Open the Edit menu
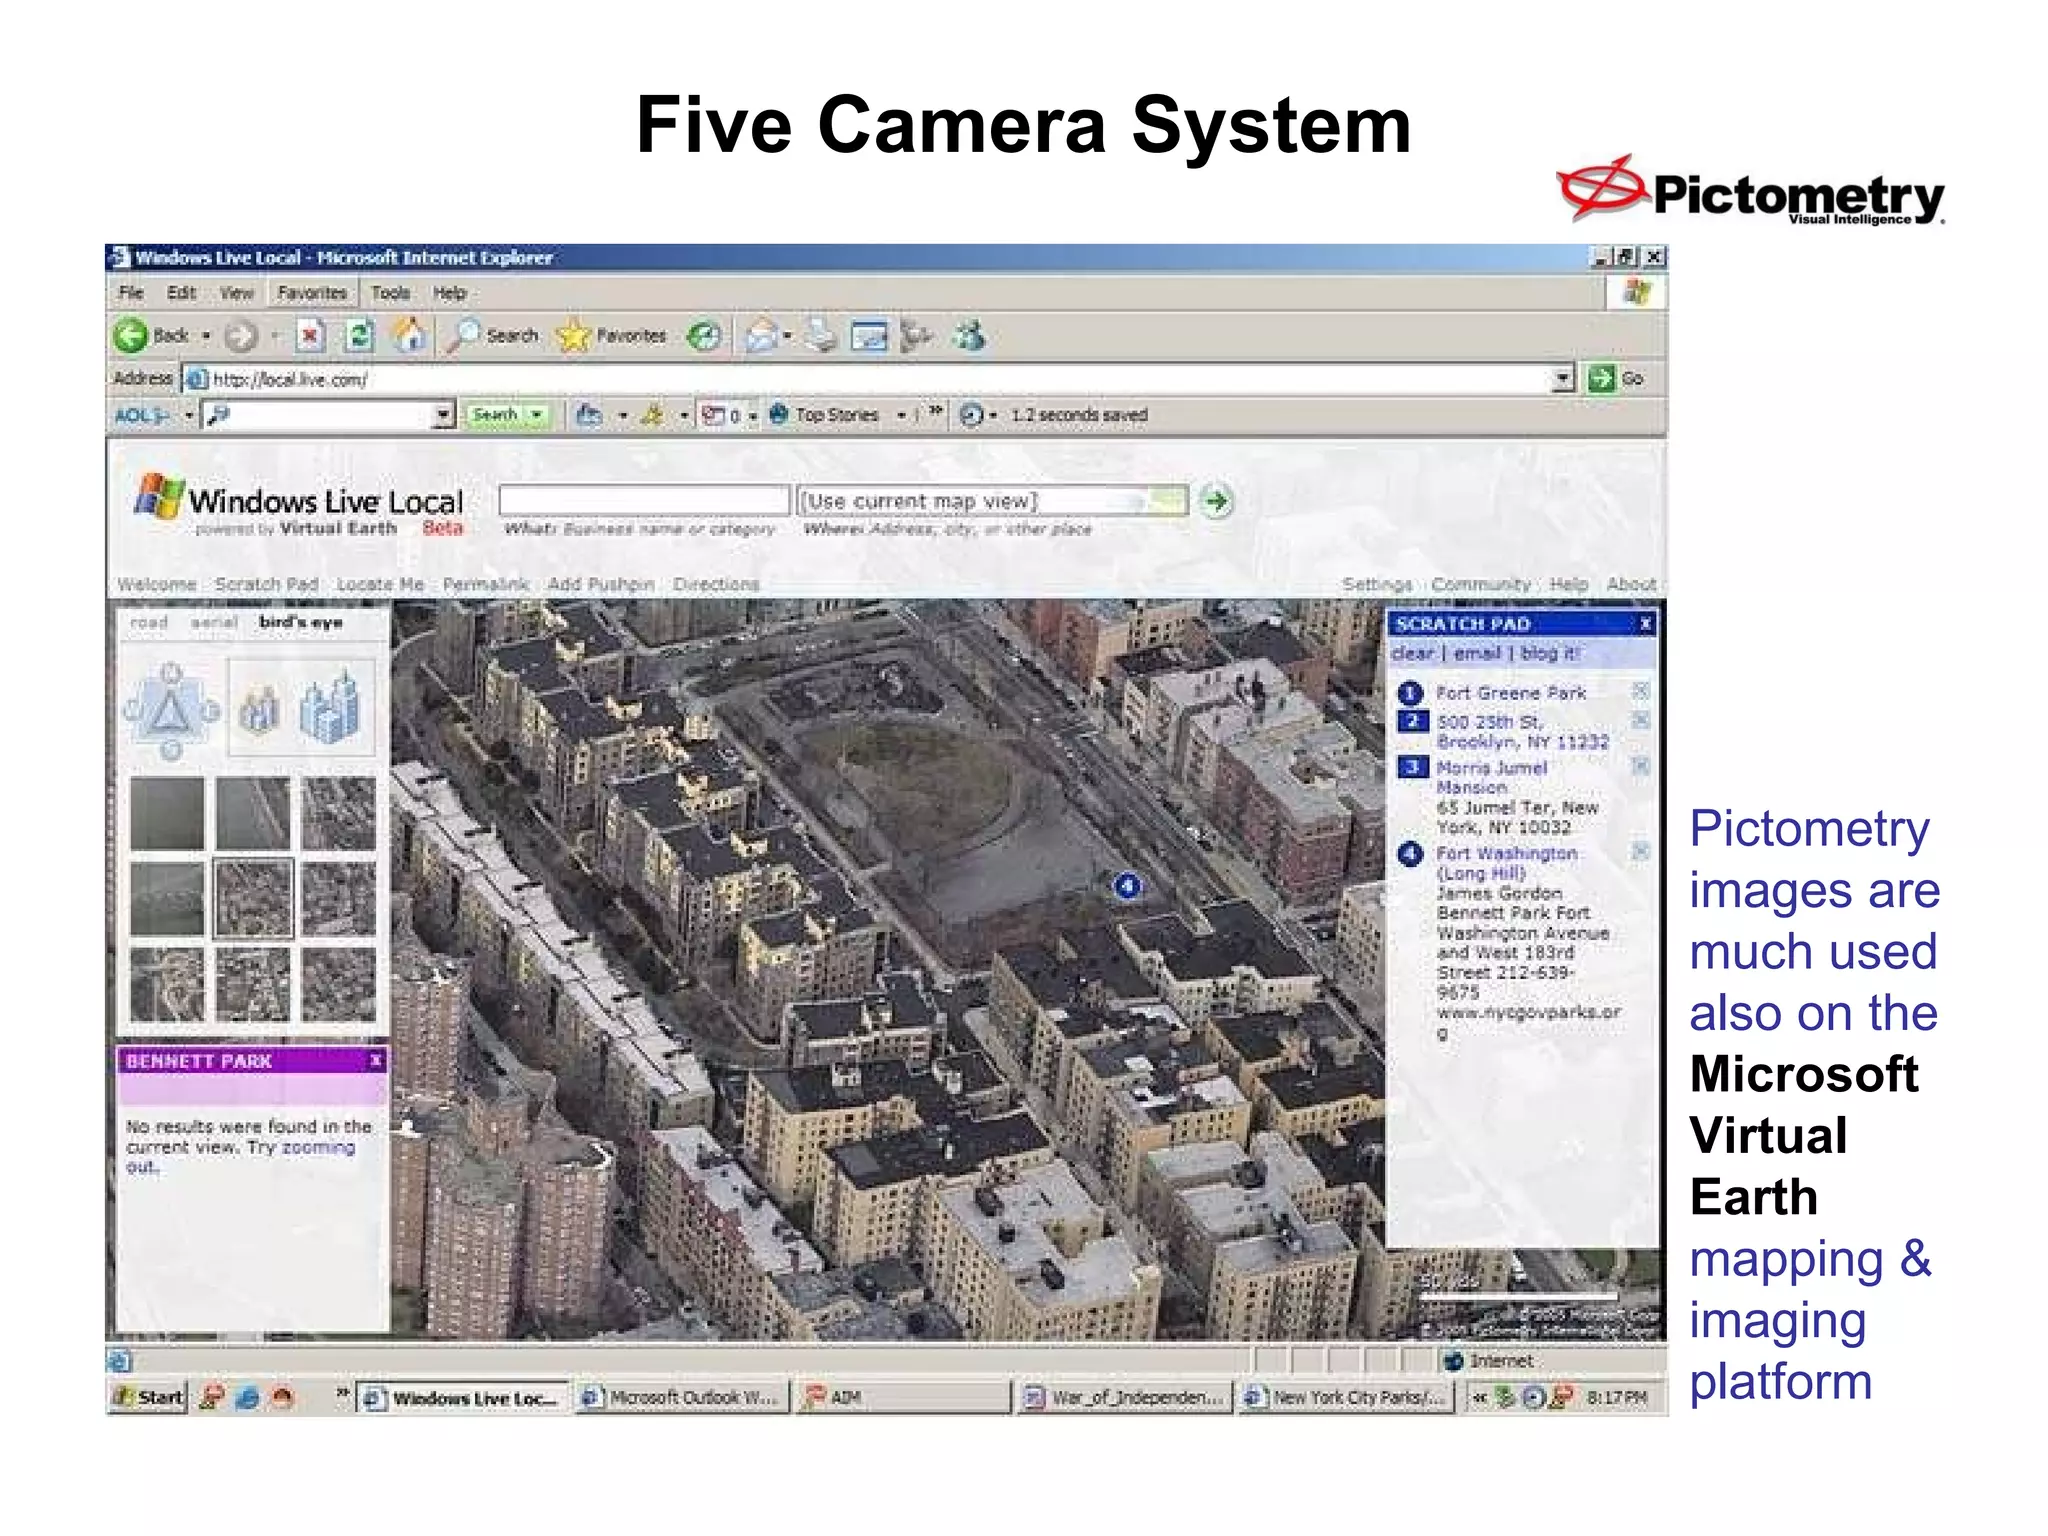2048x1536 pixels. pyautogui.click(x=181, y=293)
